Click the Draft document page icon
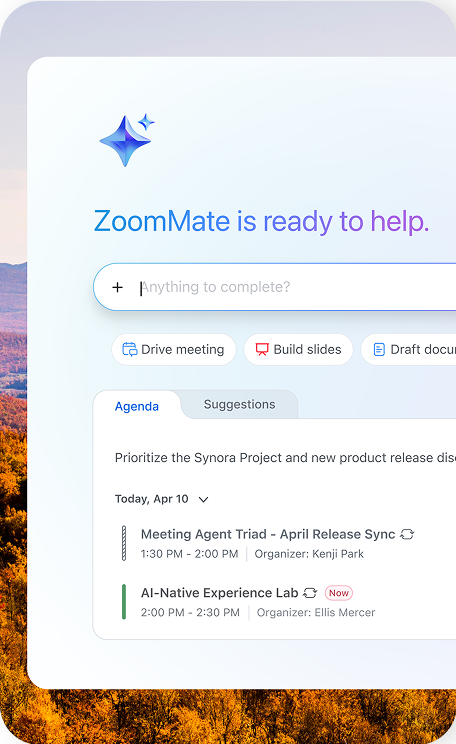Image resolution: width=456 pixels, height=744 pixels. pyautogui.click(x=379, y=350)
